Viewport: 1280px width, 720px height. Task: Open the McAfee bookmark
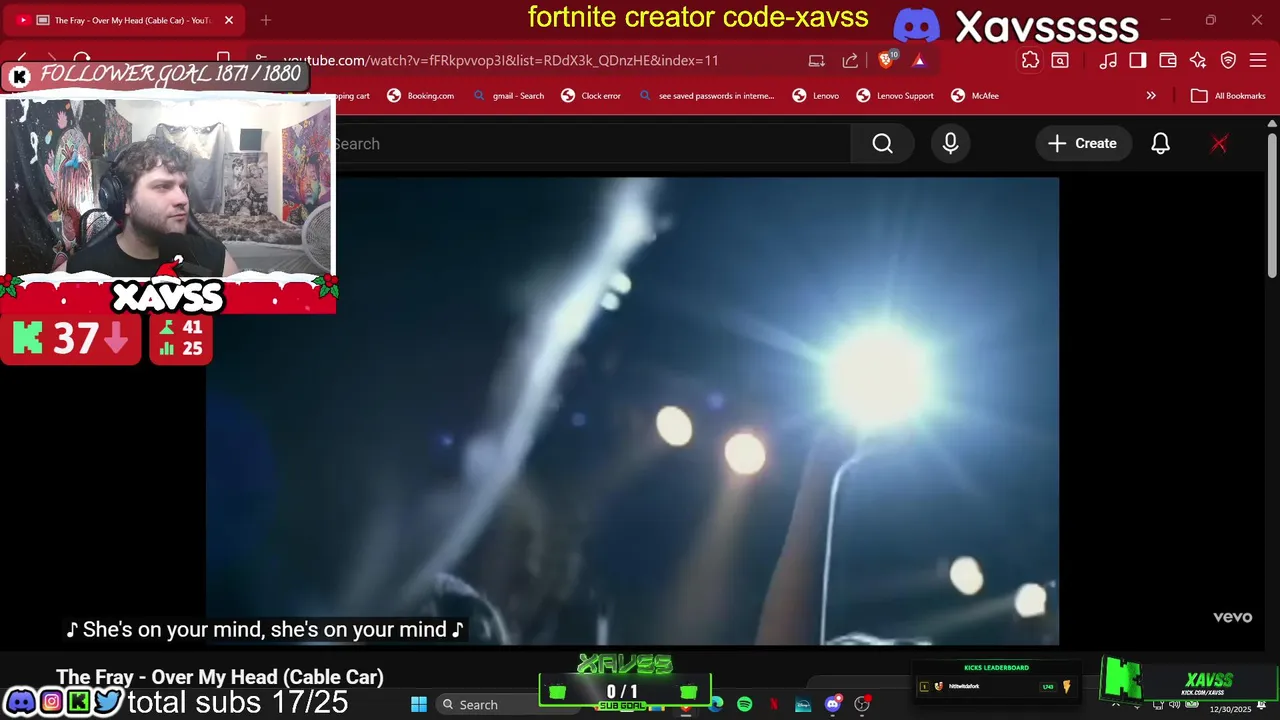click(x=975, y=96)
